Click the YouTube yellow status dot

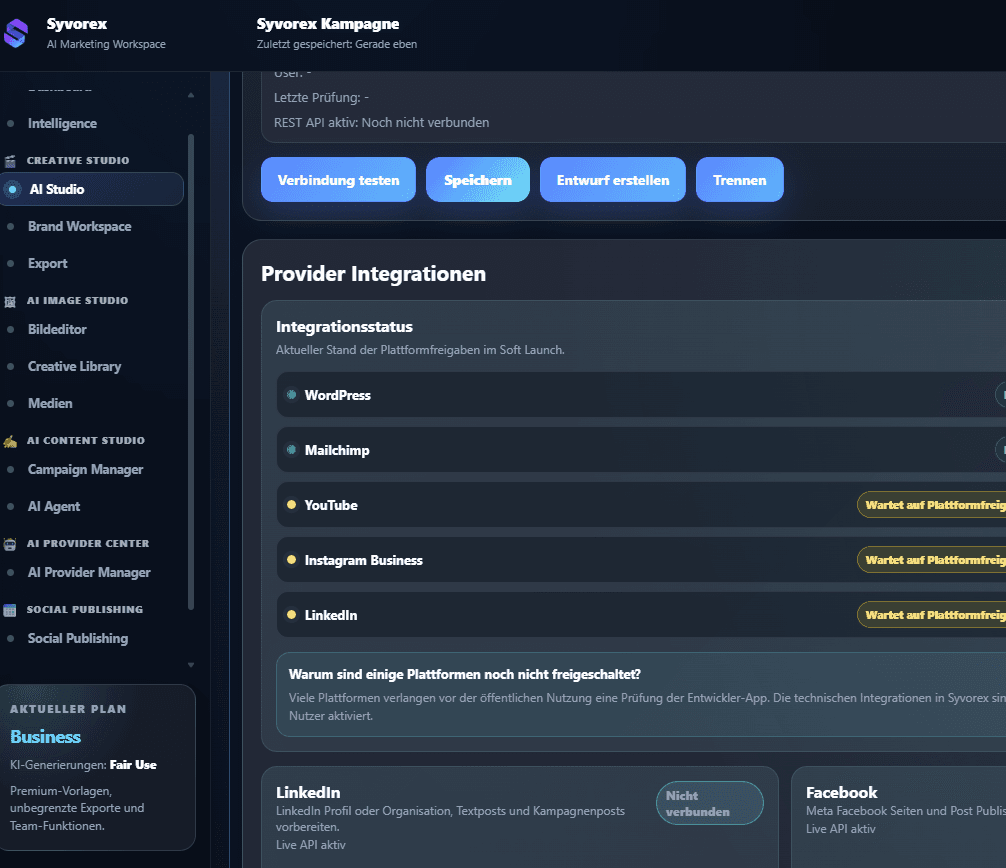(291, 505)
